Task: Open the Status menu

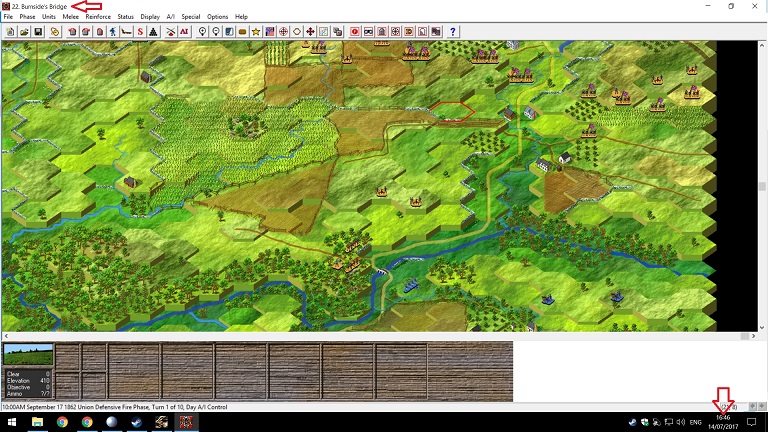Action: pyautogui.click(x=125, y=17)
